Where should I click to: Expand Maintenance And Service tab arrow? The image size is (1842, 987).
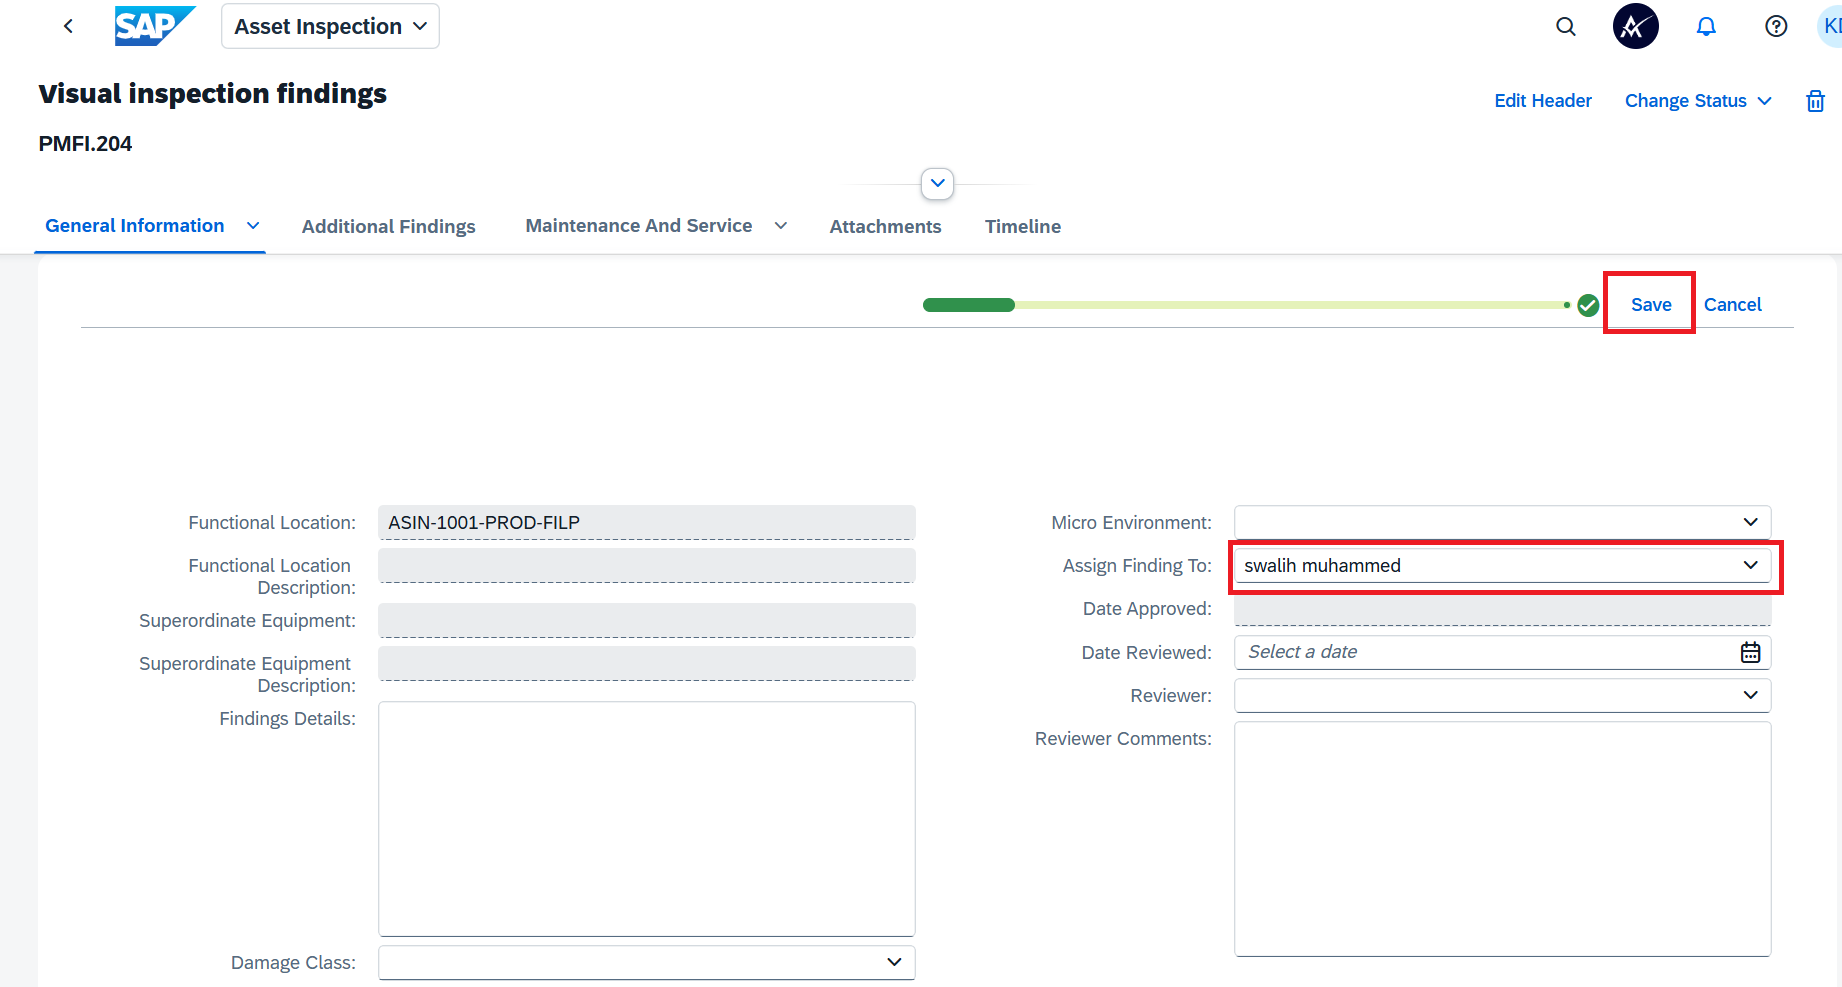click(x=781, y=226)
